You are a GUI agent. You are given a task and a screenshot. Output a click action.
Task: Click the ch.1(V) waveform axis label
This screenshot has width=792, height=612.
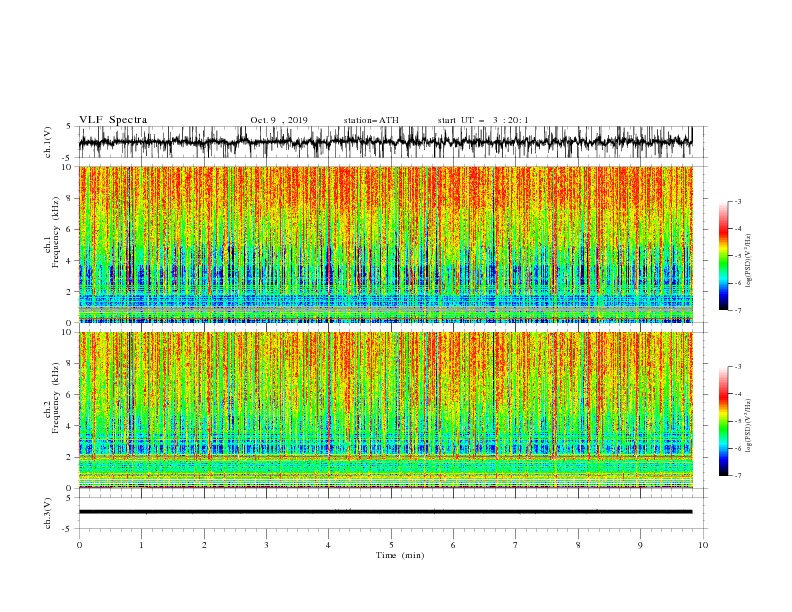[x=48, y=142]
